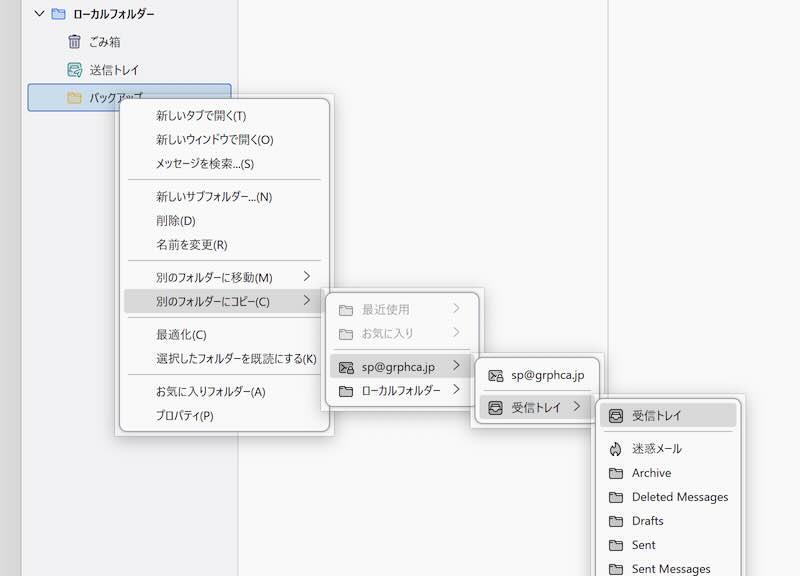The image size is (800, 576).
Task: Click the mail account icon next to sp@grphca.jp
Action: [346, 367]
